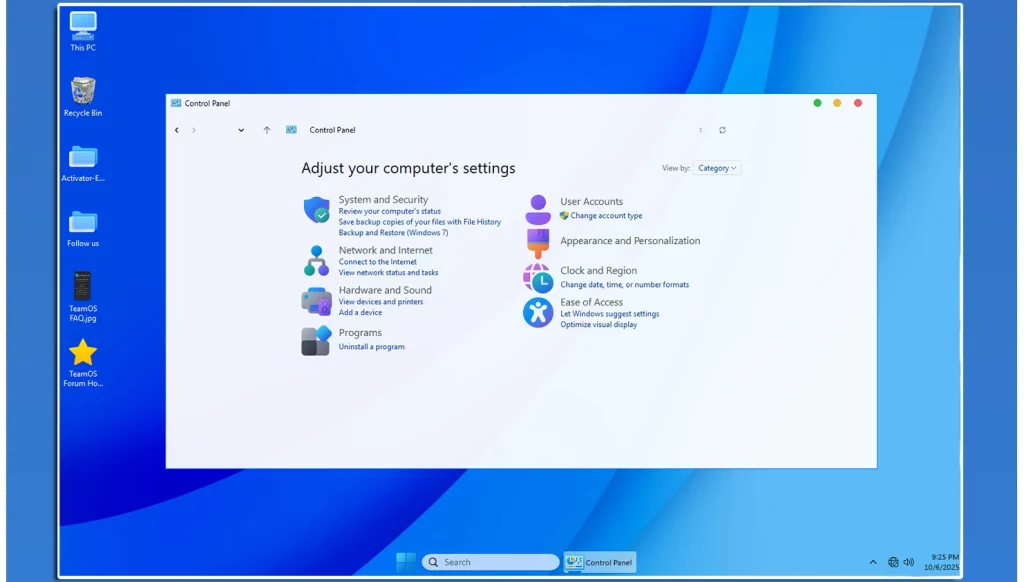
Task: Open the User Accounts icon
Action: tap(538, 209)
